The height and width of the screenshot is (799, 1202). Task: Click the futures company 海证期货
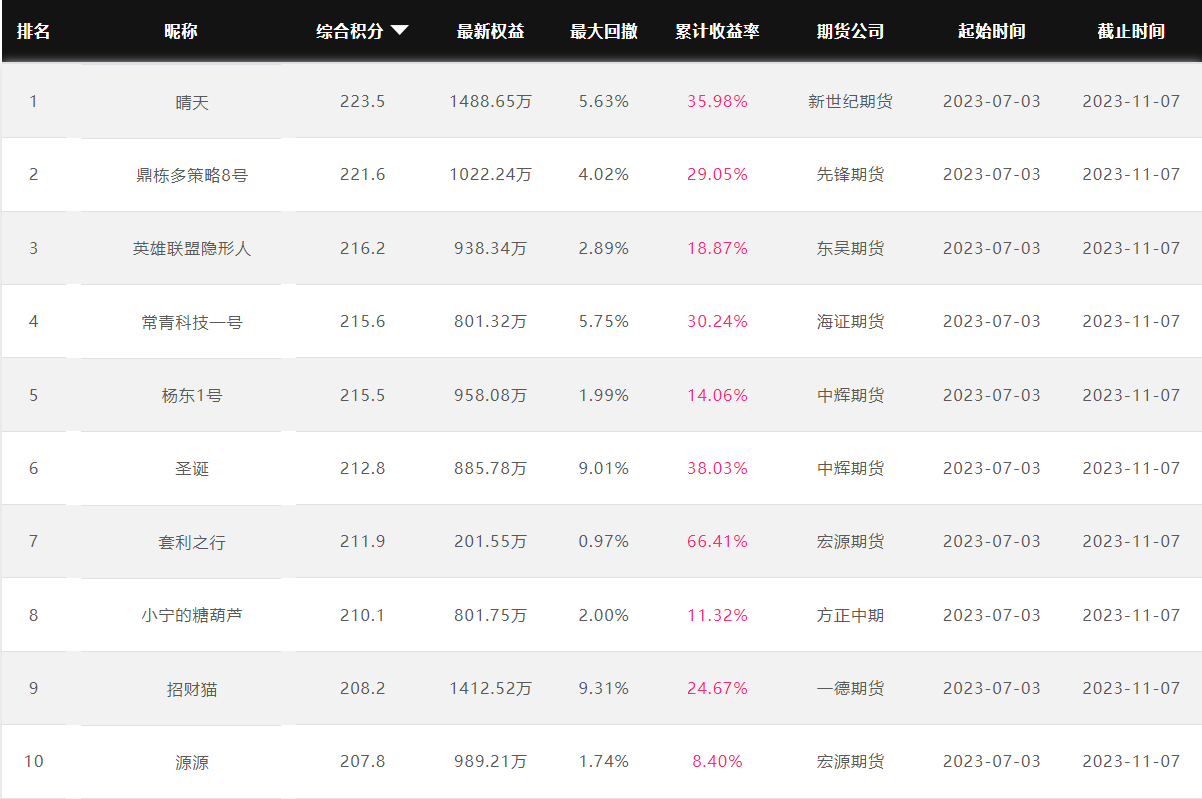pos(851,321)
